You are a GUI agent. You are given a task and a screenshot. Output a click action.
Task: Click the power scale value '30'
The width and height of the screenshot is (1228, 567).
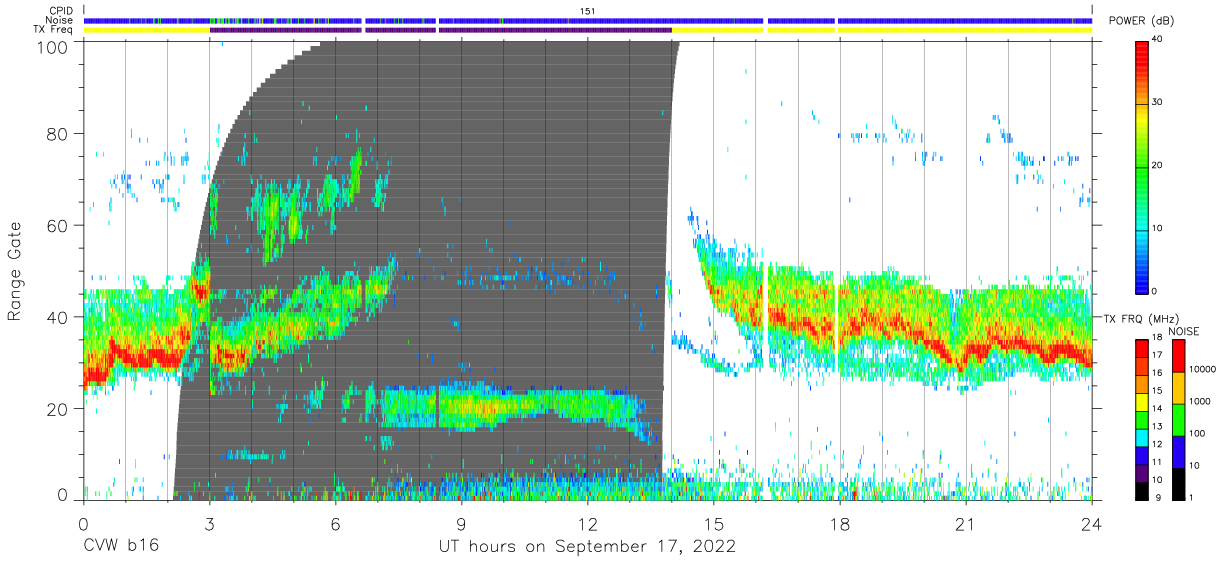(x=1159, y=103)
